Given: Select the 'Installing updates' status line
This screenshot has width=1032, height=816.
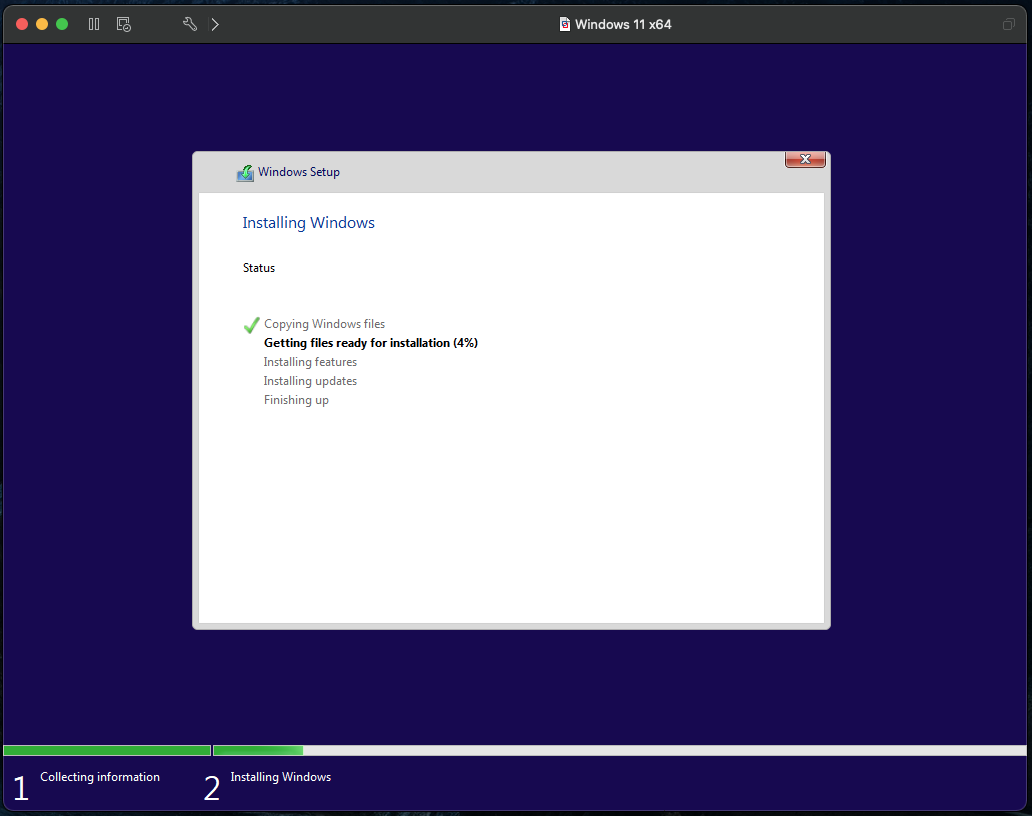Looking at the screenshot, I should point(310,381).
